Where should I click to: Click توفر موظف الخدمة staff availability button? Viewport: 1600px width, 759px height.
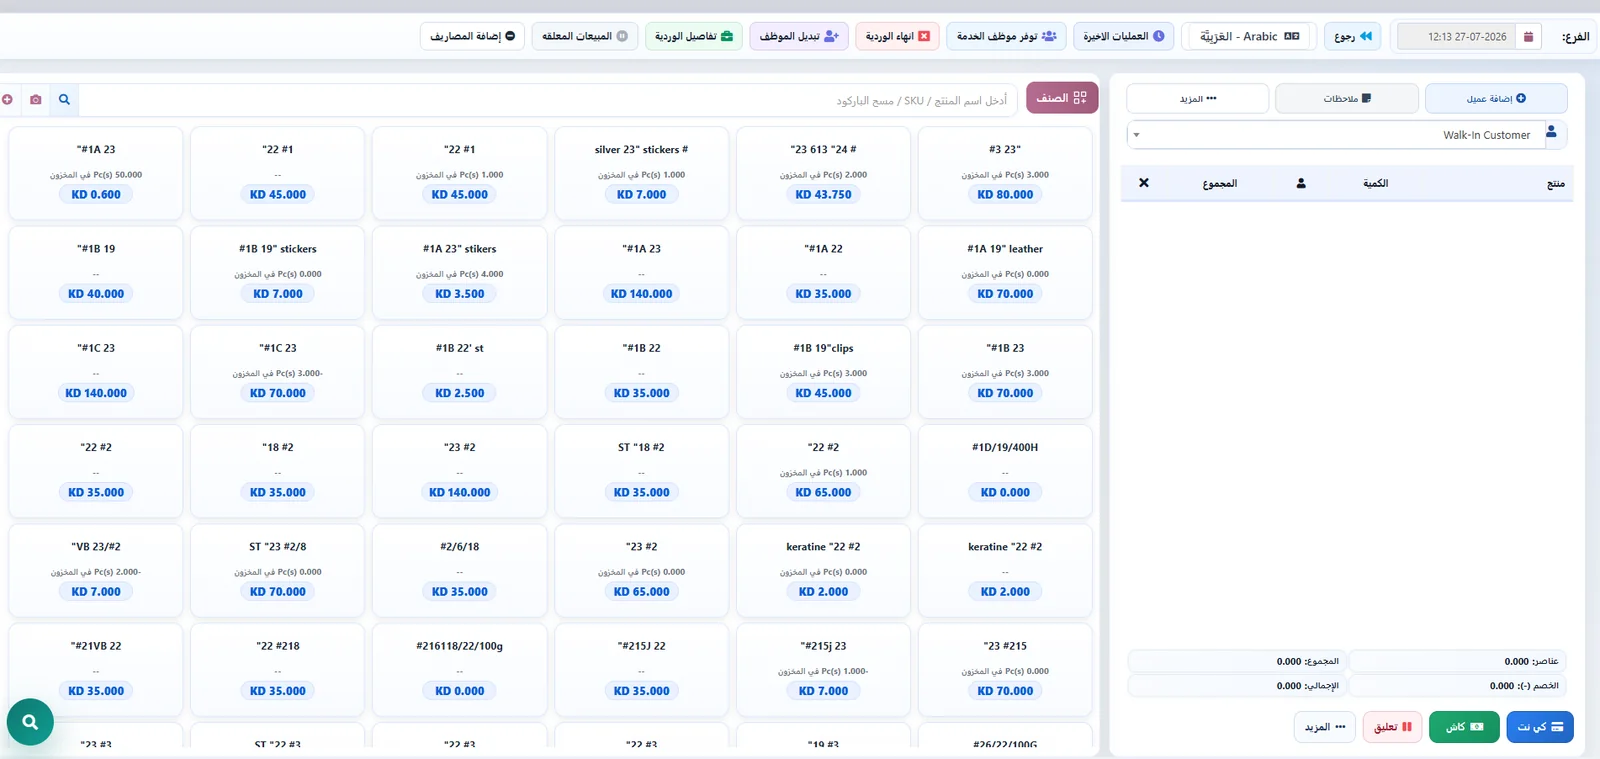click(1006, 37)
